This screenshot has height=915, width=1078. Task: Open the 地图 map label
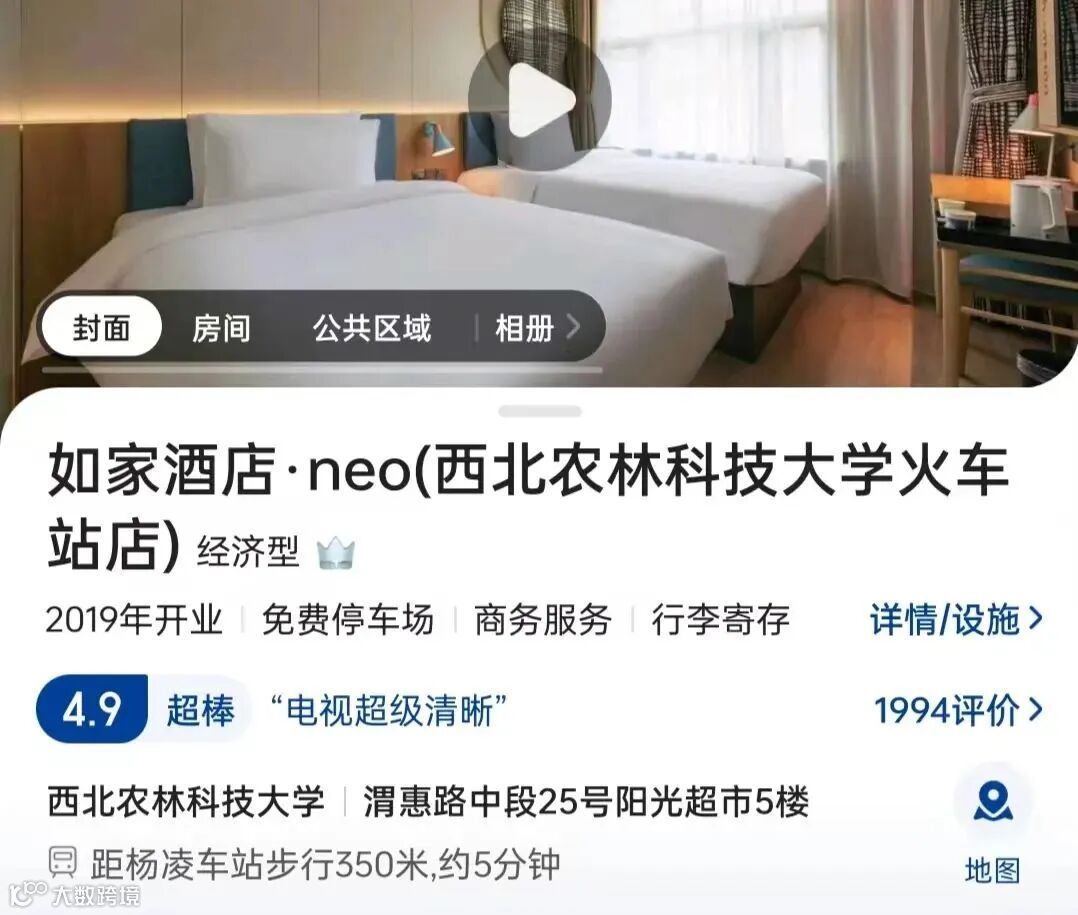point(993,870)
